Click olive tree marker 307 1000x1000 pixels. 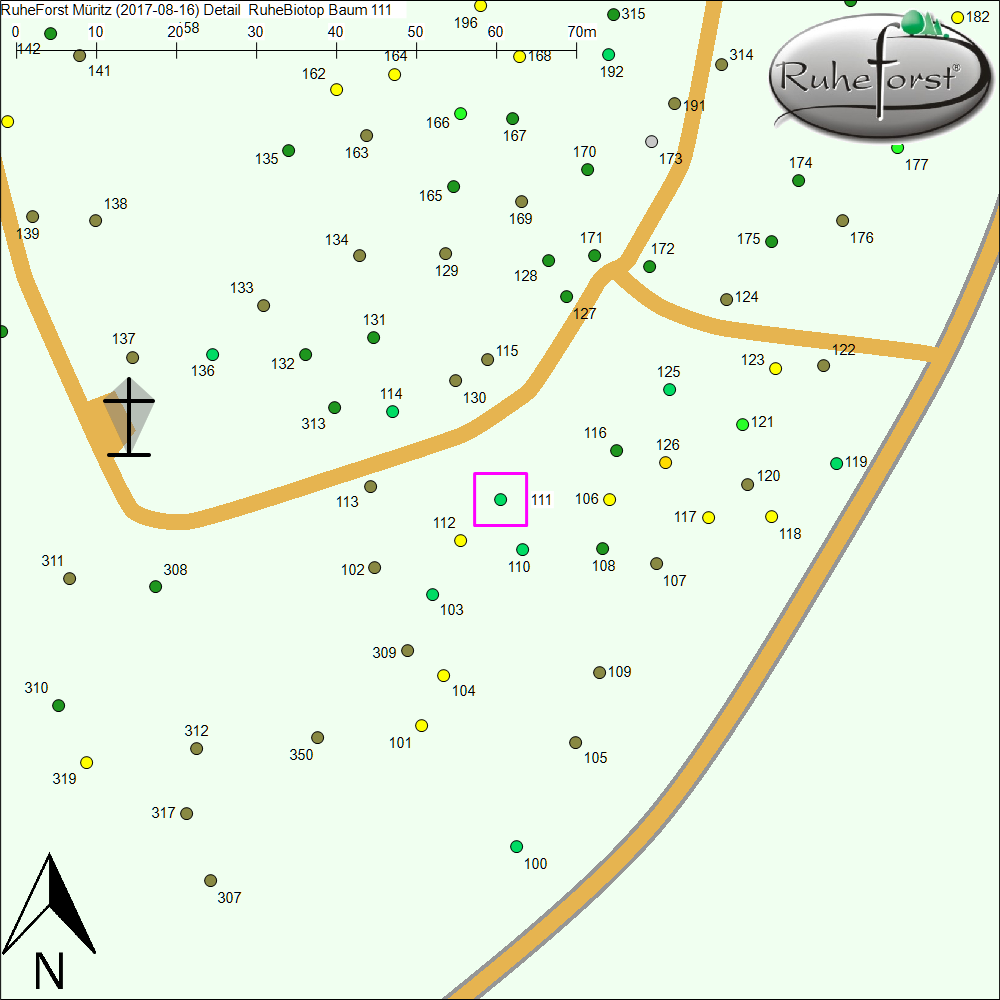point(210,881)
